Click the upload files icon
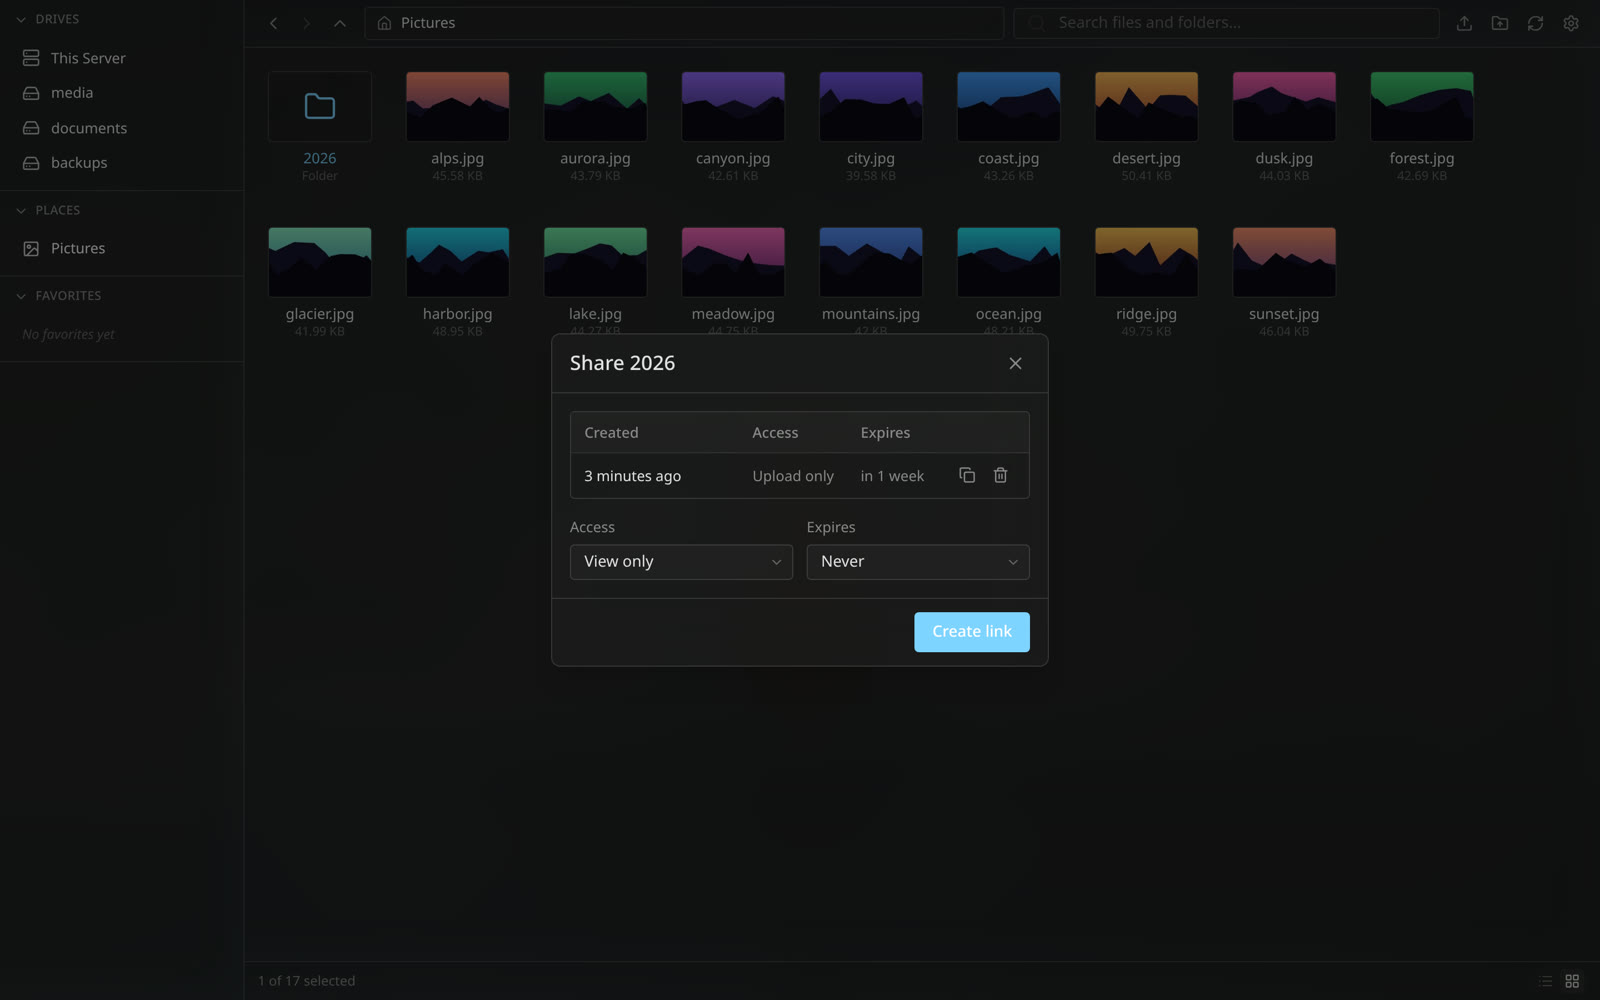The width and height of the screenshot is (1600, 1000). (x=1464, y=23)
